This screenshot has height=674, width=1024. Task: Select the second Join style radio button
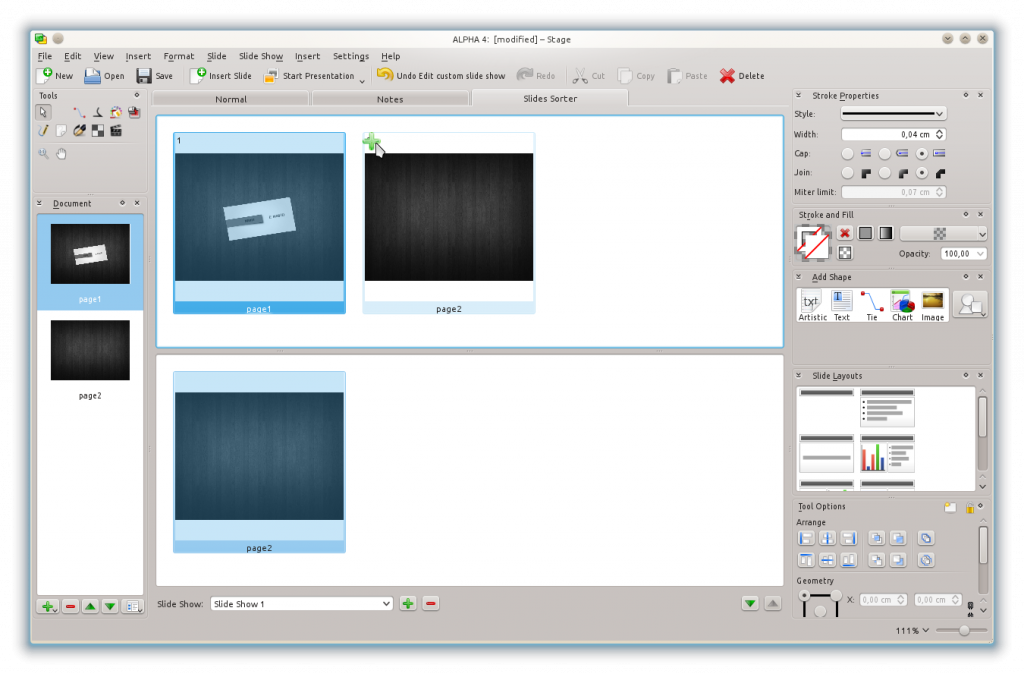(x=885, y=173)
